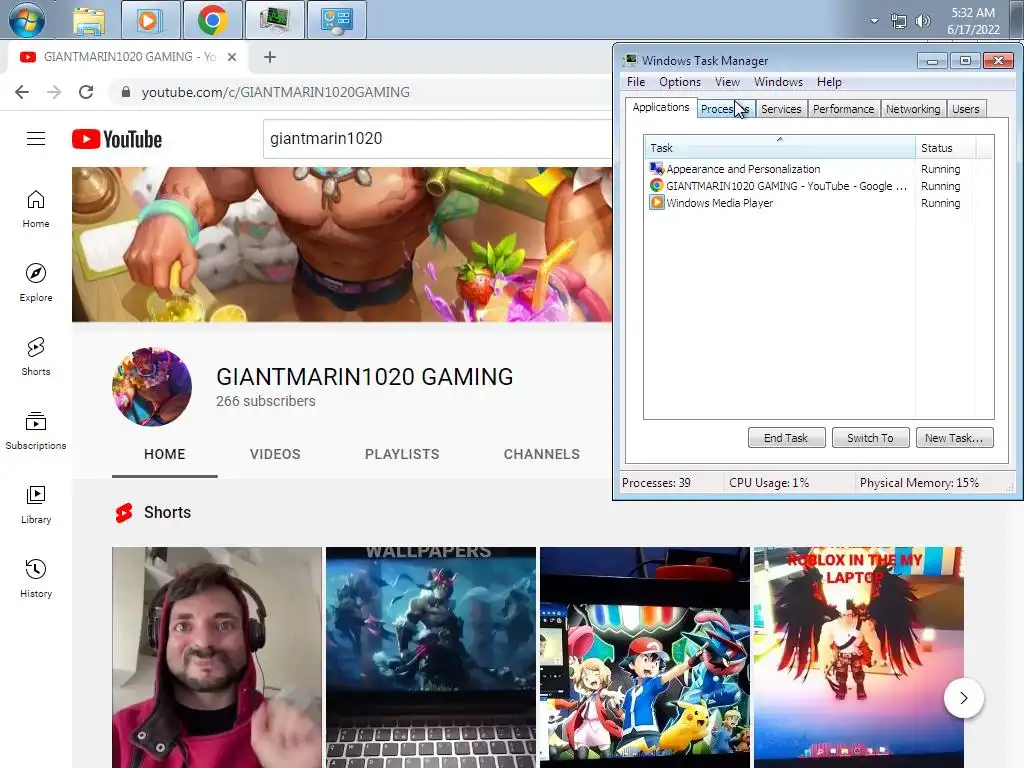The width and height of the screenshot is (1024, 768).
Task: Switch to Chrome from the taskbar
Action: (212, 20)
